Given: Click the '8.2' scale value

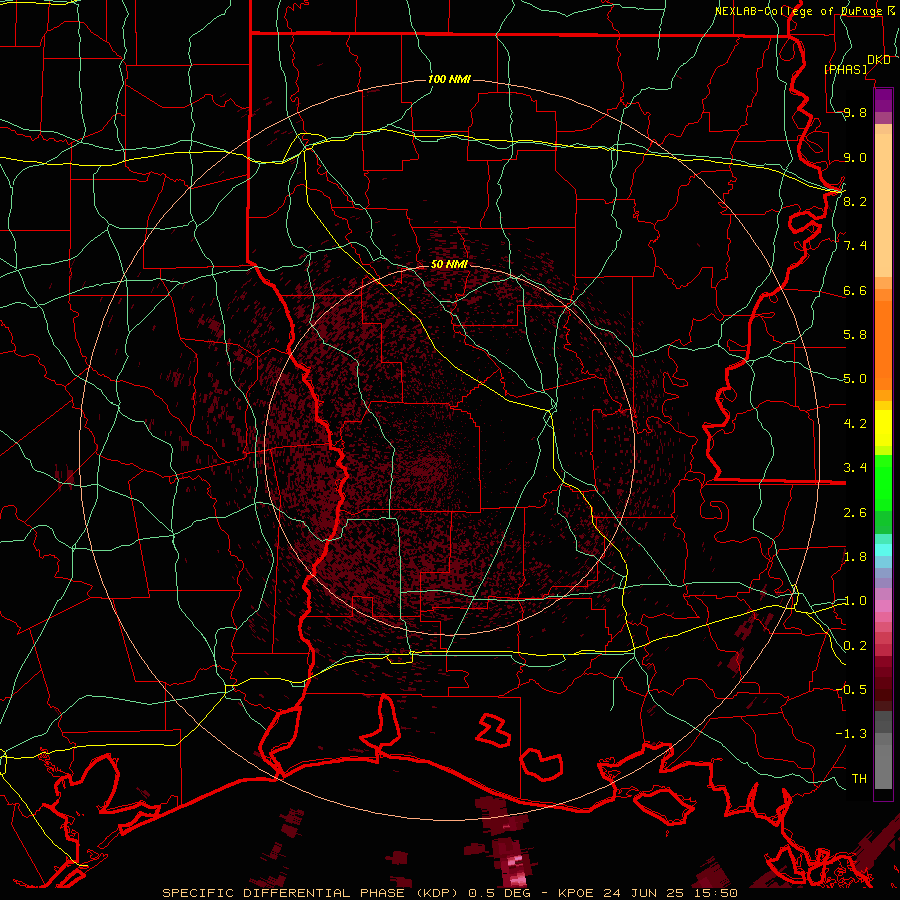Looking at the screenshot, I should point(855,201).
